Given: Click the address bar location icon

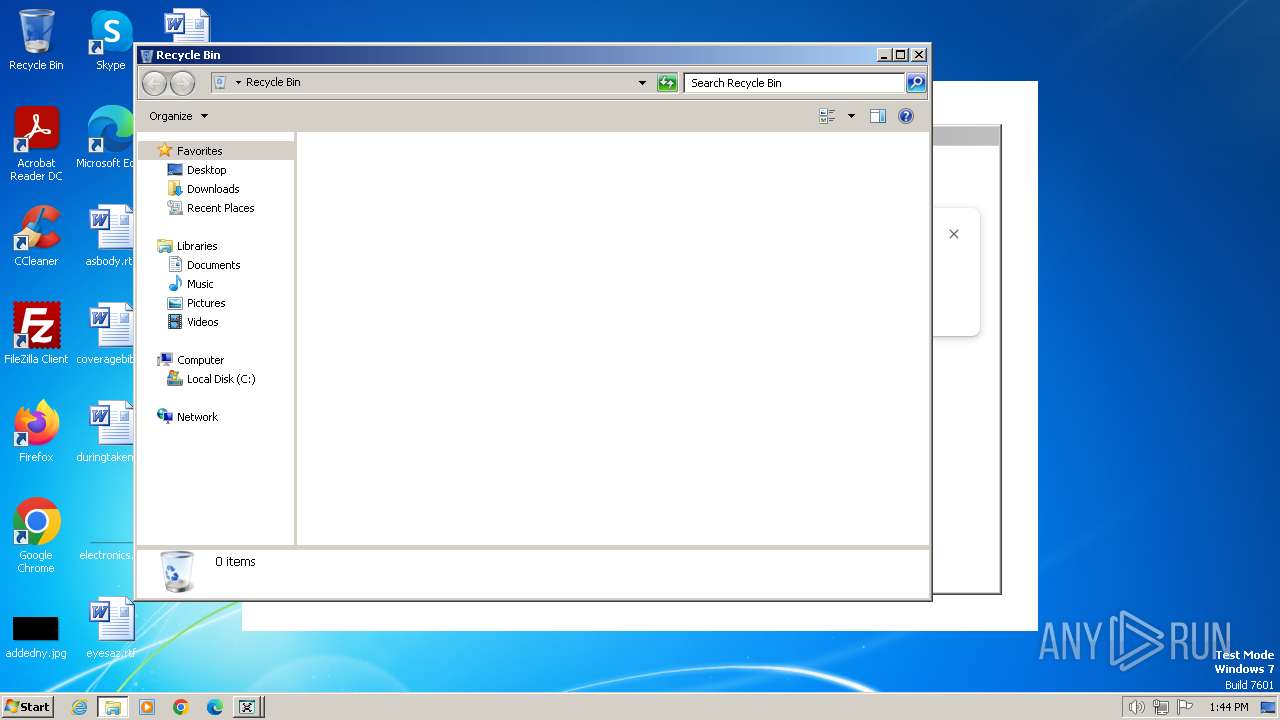Looking at the screenshot, I should (x=220, y=83).
